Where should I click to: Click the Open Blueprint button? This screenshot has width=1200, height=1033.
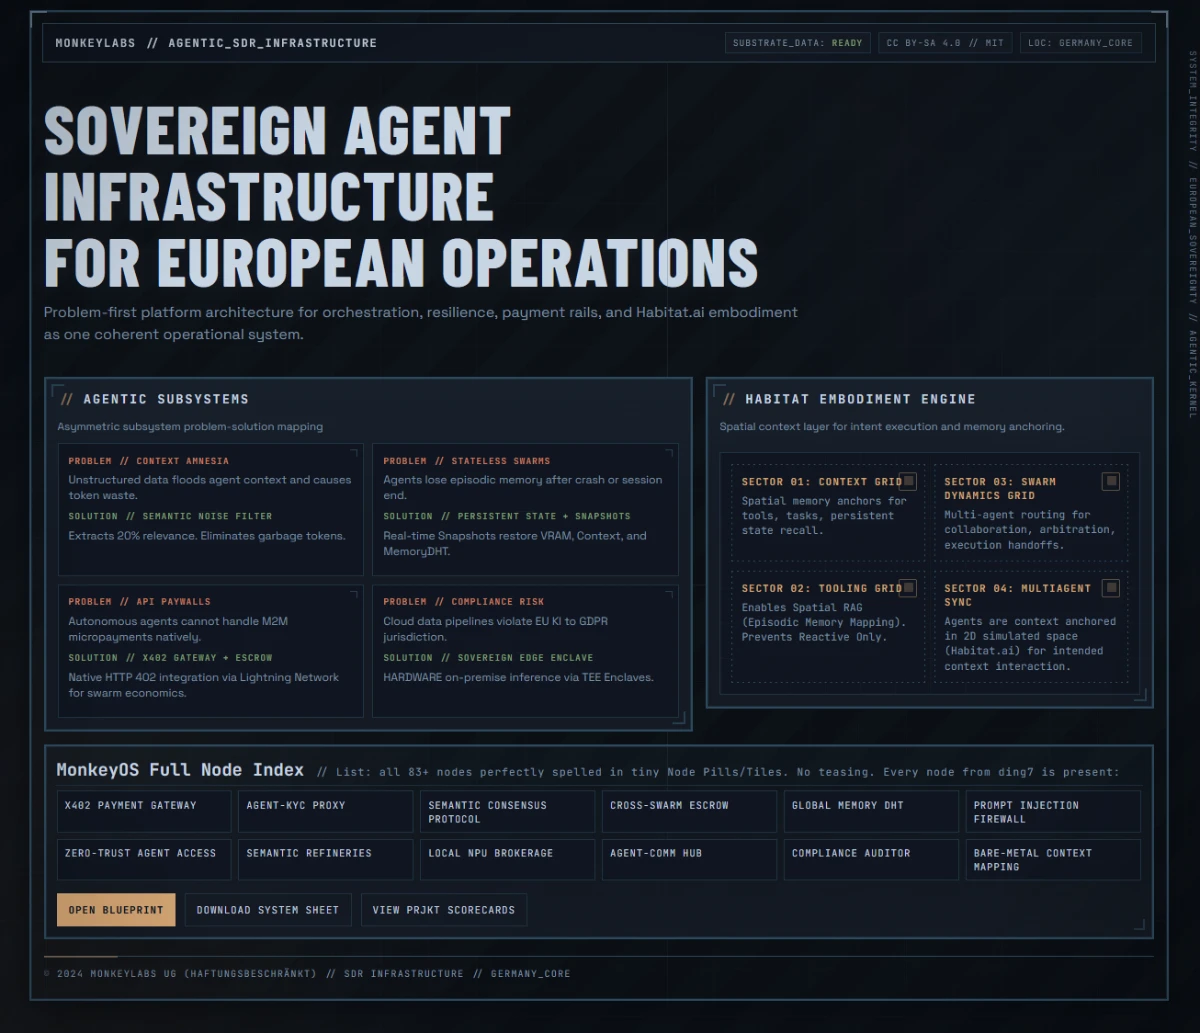pos(116,910)
